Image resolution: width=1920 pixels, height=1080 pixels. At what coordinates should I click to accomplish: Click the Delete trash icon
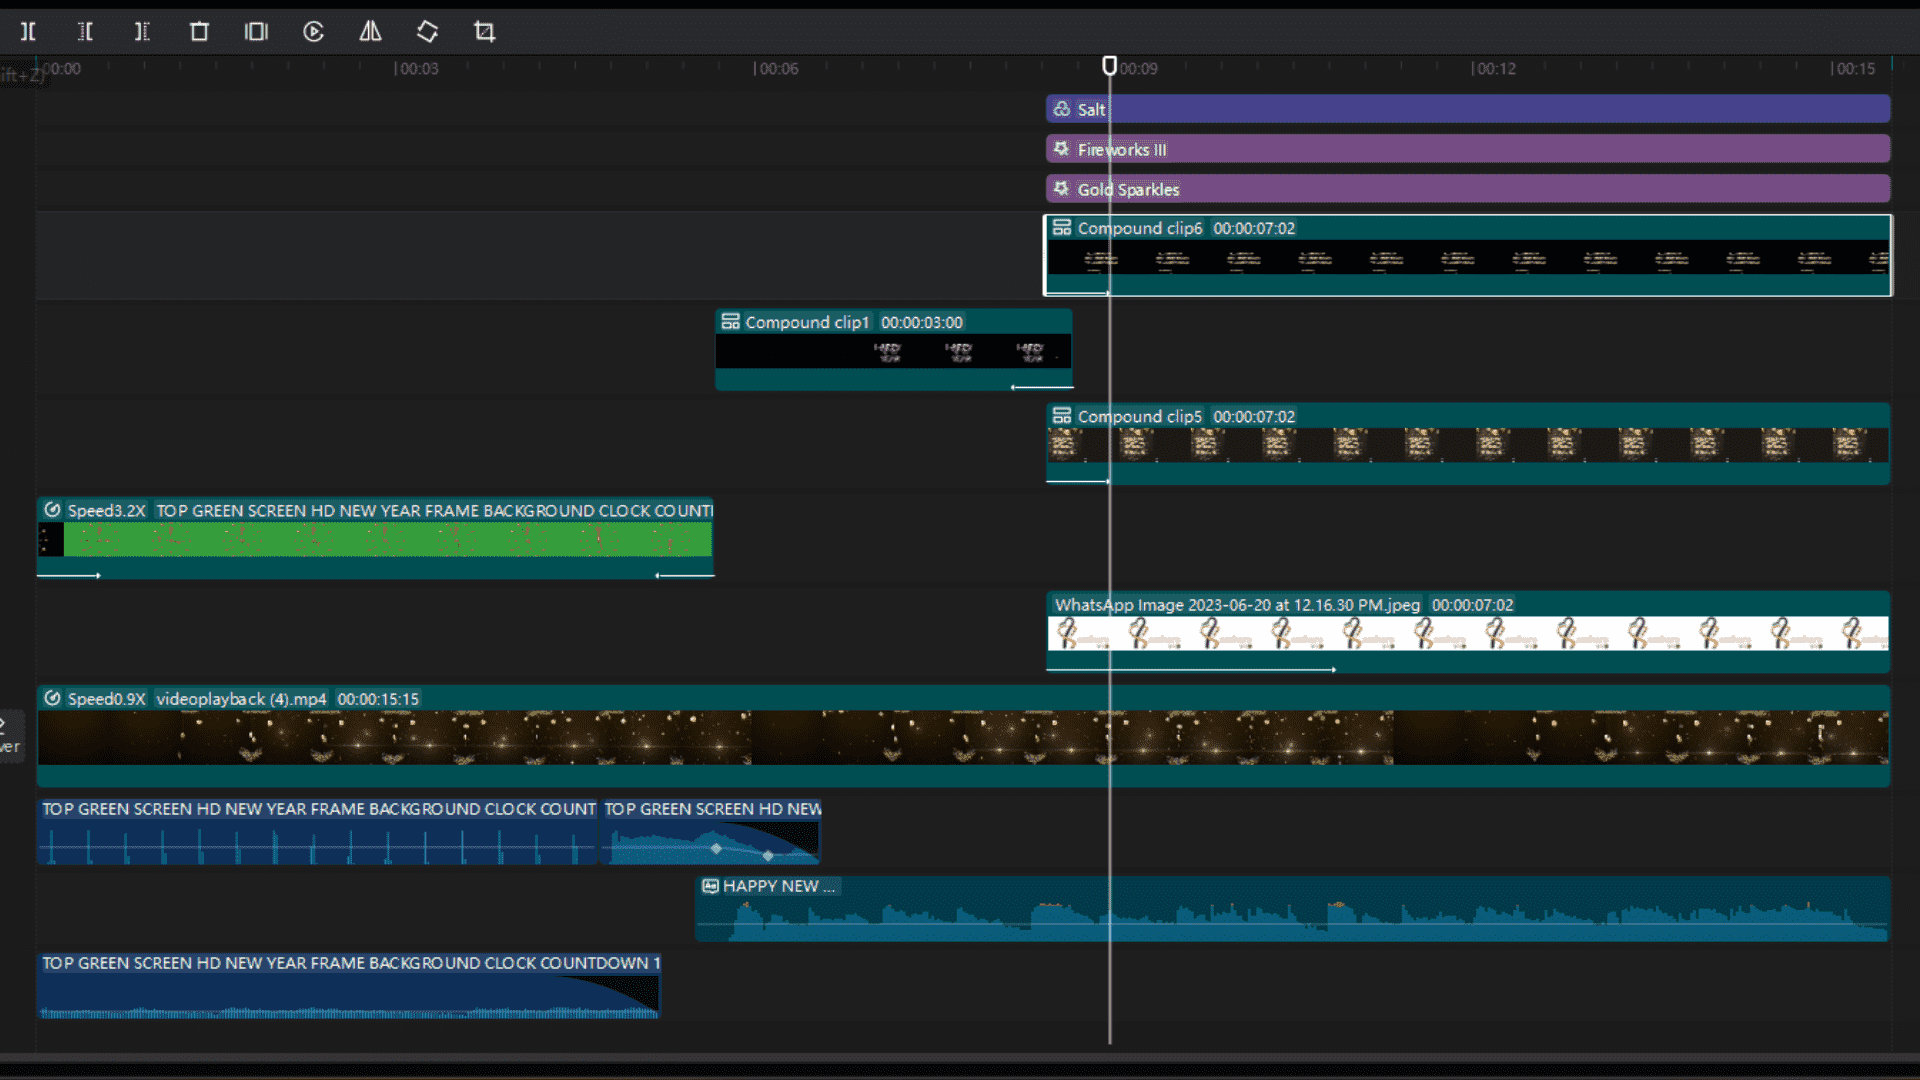tap(199, 32)
